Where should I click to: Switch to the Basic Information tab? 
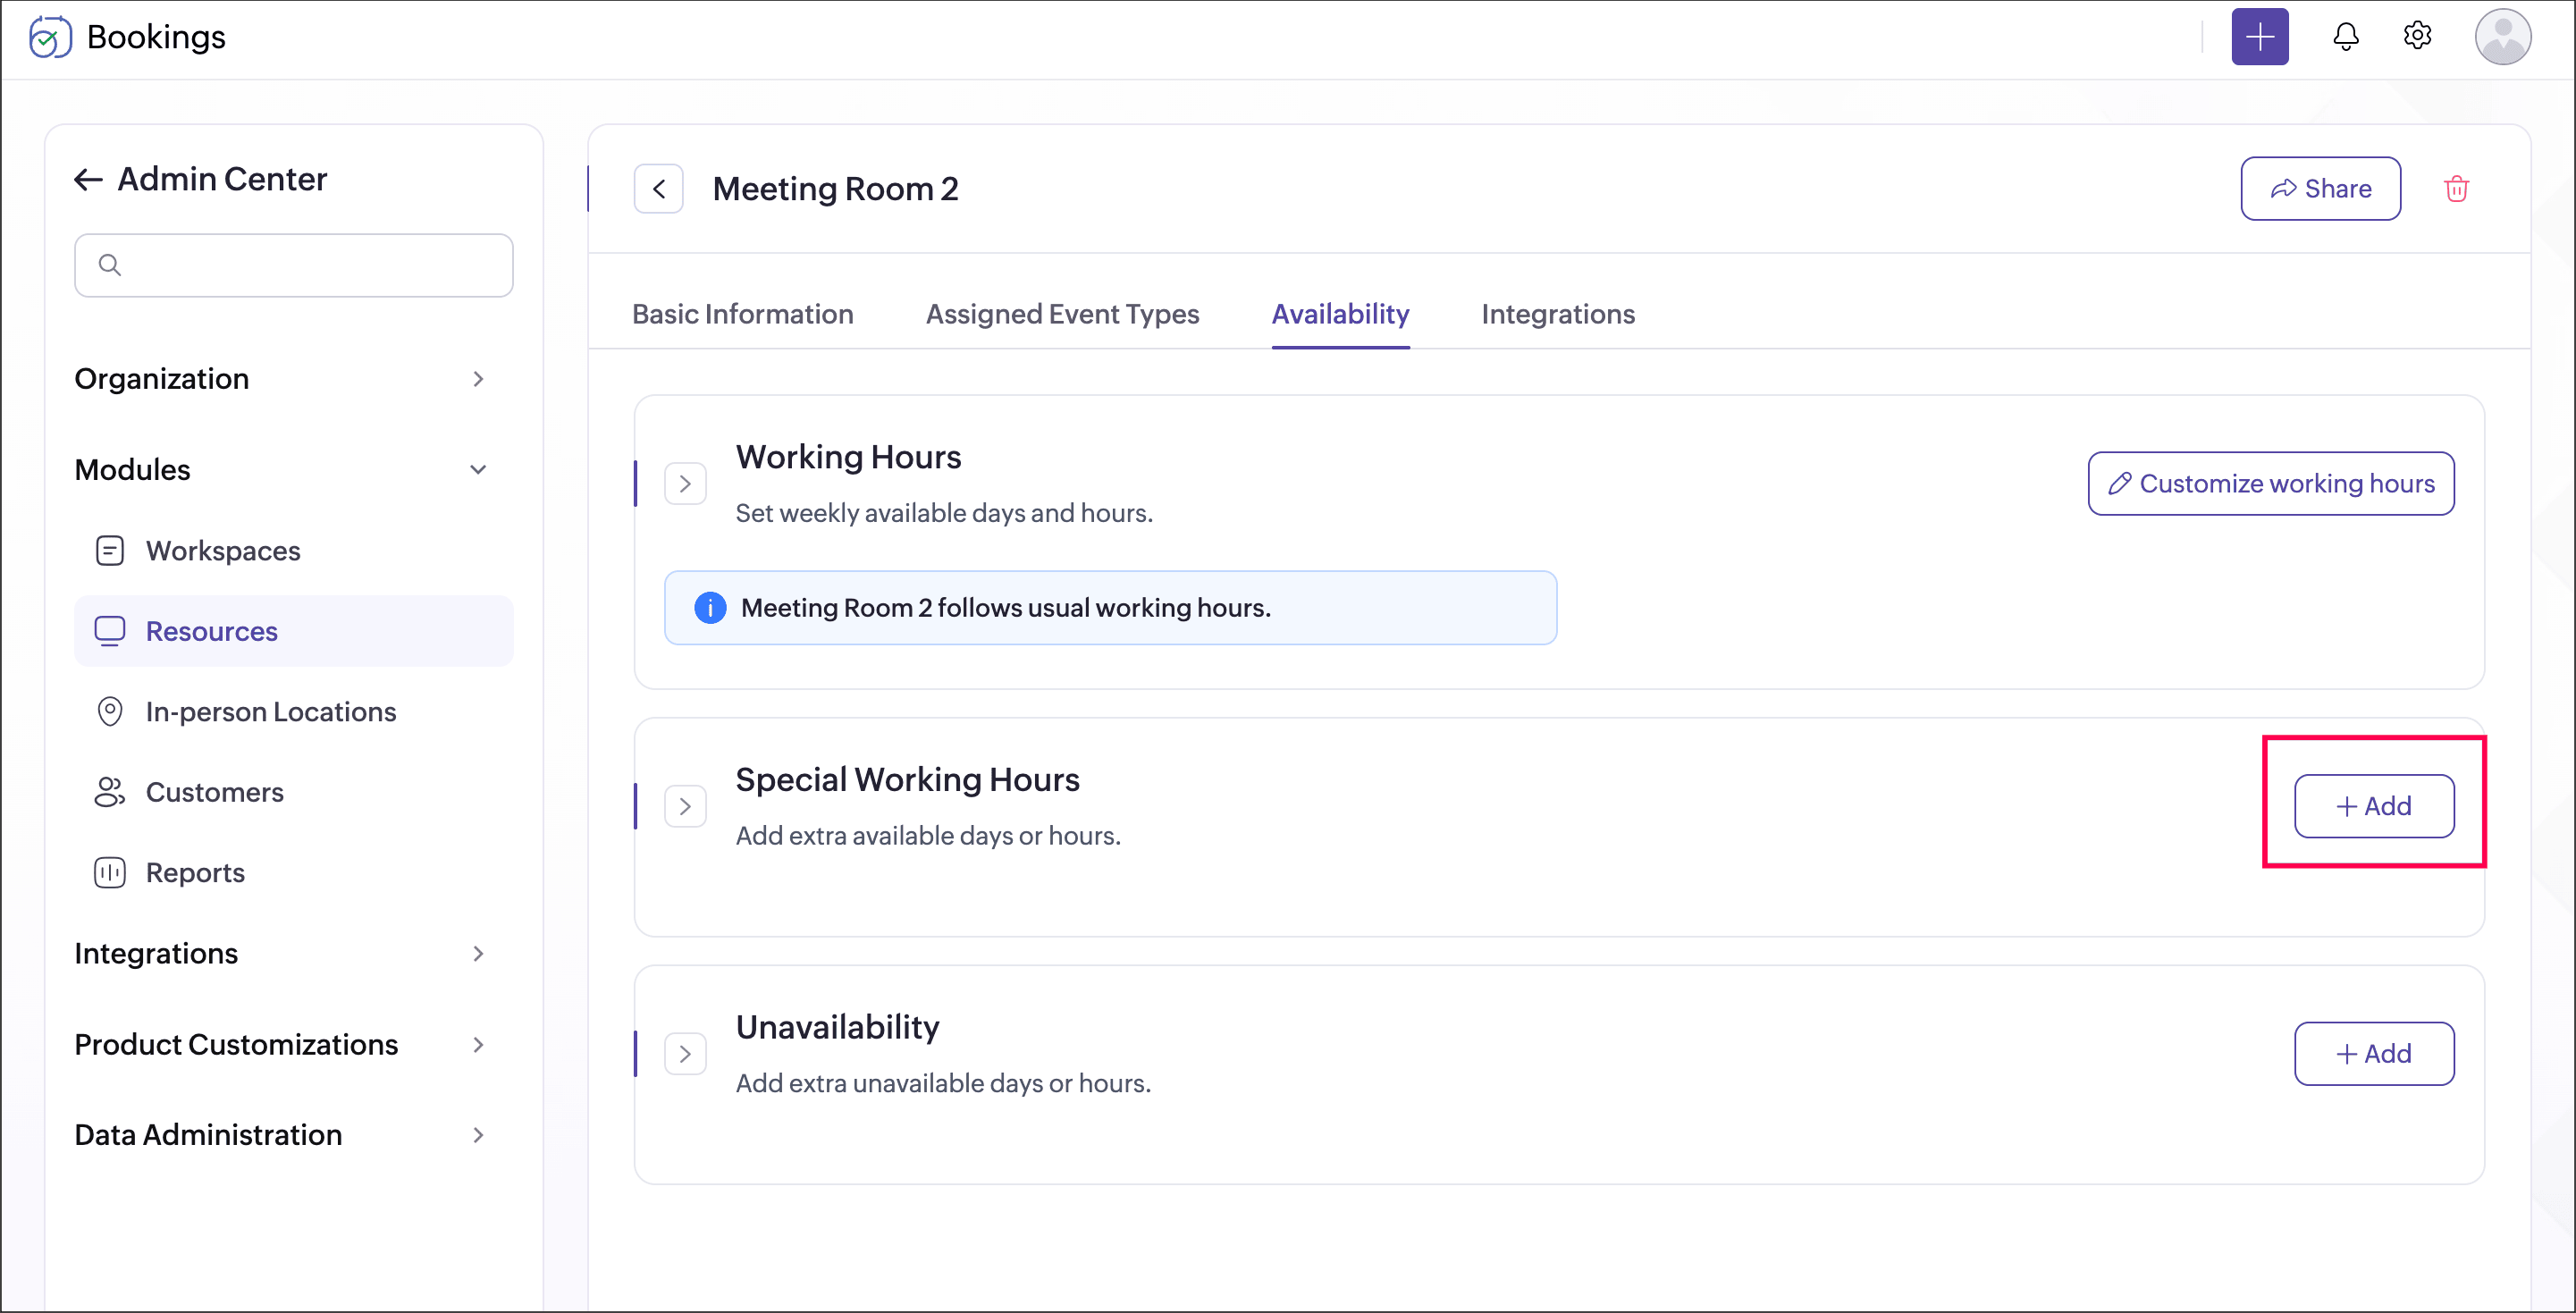(743, 314)
